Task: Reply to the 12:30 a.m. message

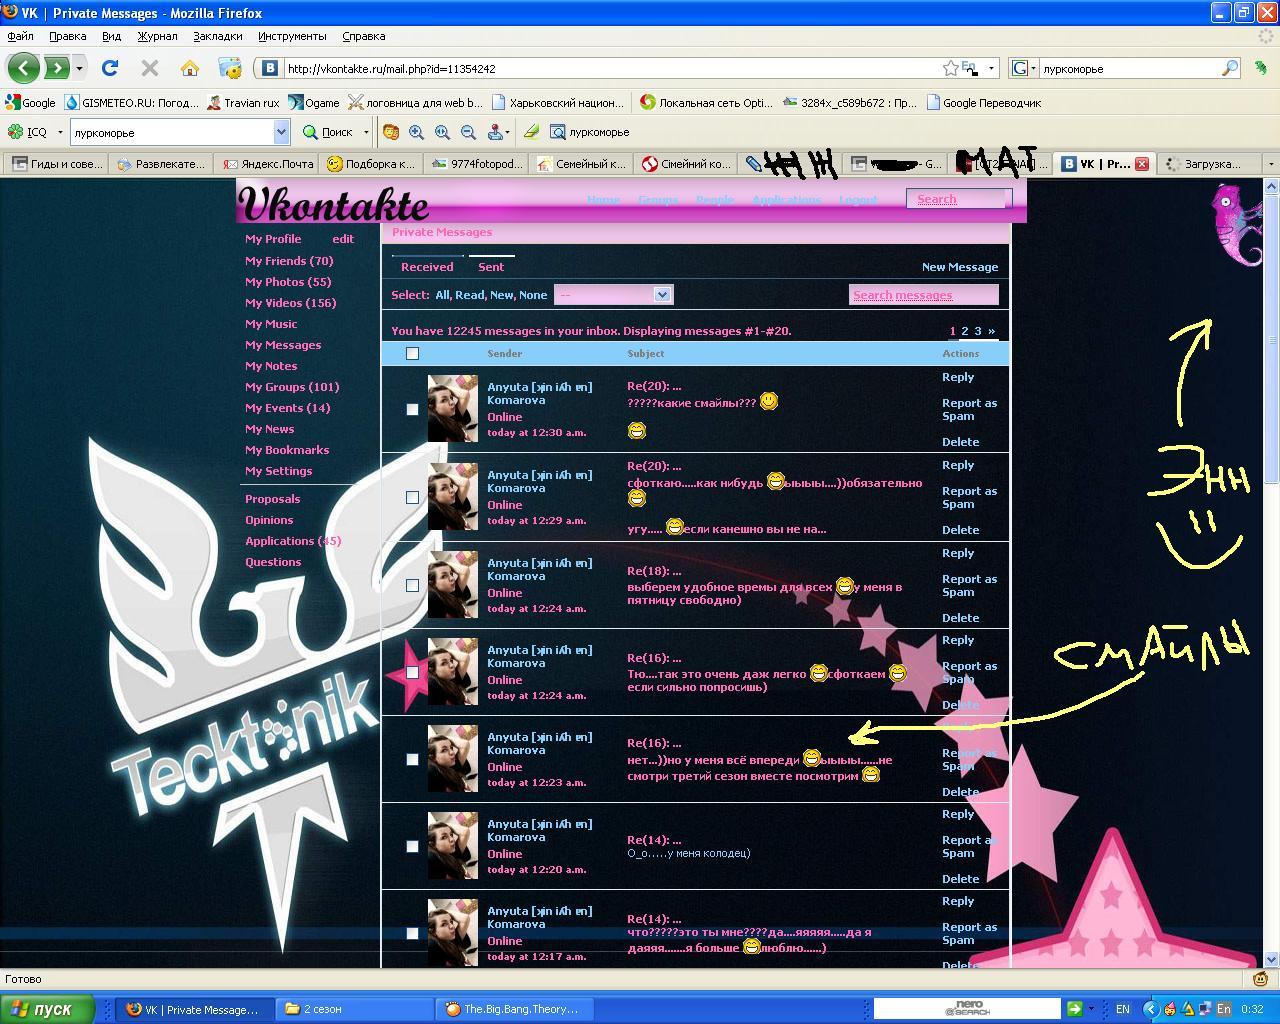Action: pos(958,377)
